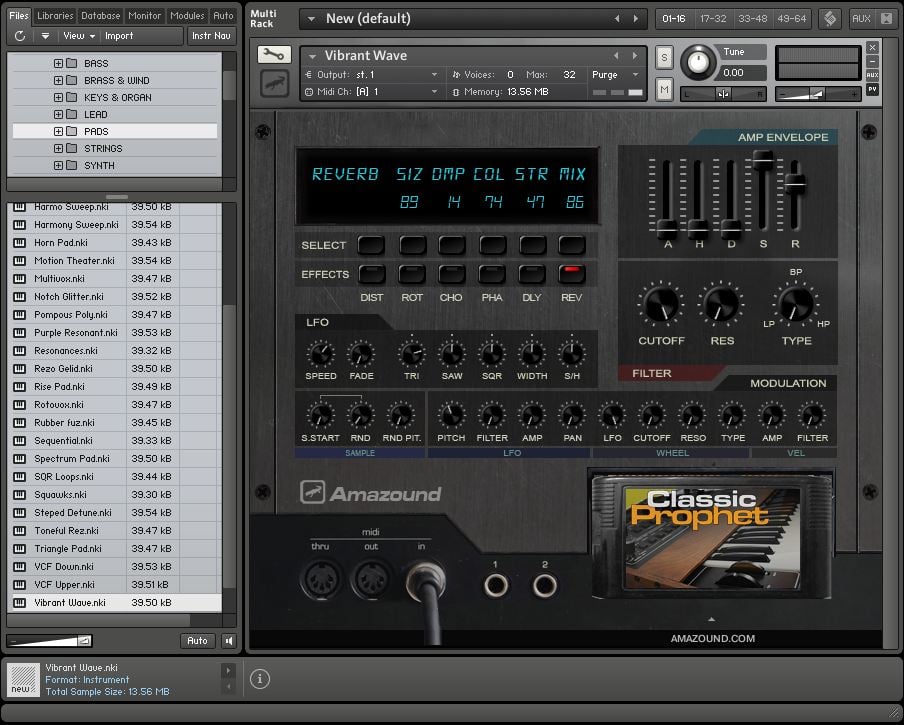Click the Sustain slider in Amp Envelope

coord(763,160)
